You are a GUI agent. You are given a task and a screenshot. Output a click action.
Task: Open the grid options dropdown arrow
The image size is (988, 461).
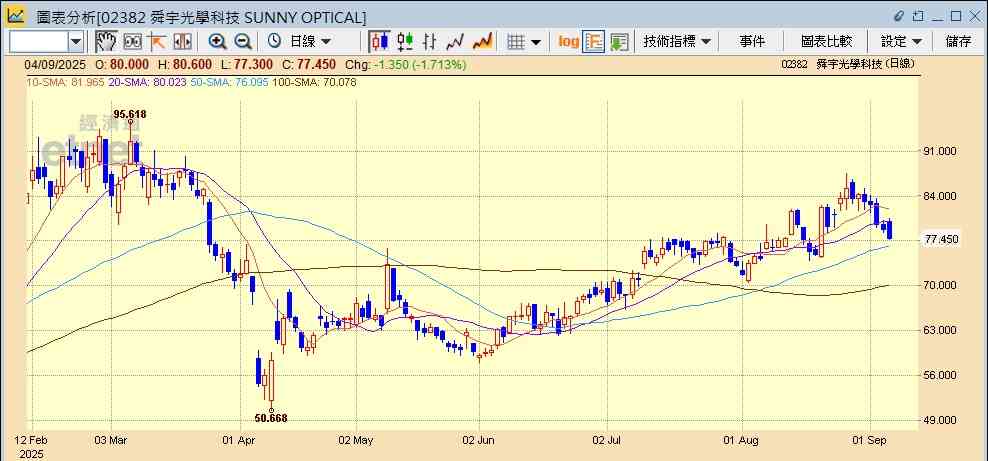[x=536, y=42]
